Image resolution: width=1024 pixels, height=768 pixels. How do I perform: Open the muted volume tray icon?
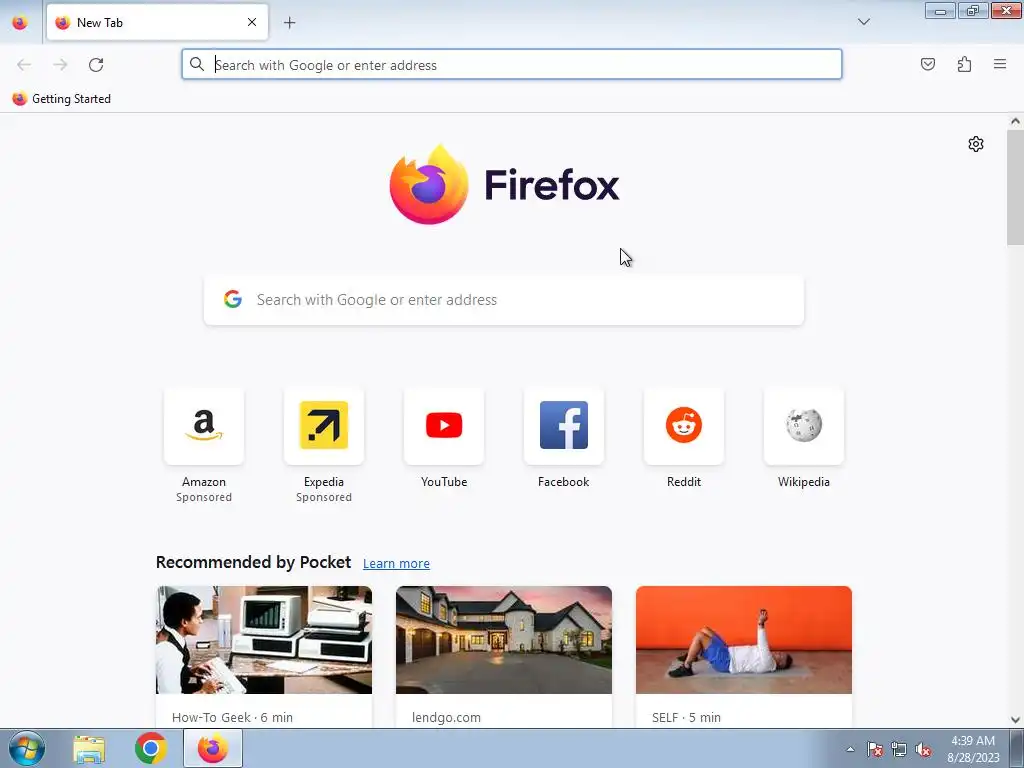(923, 749)
